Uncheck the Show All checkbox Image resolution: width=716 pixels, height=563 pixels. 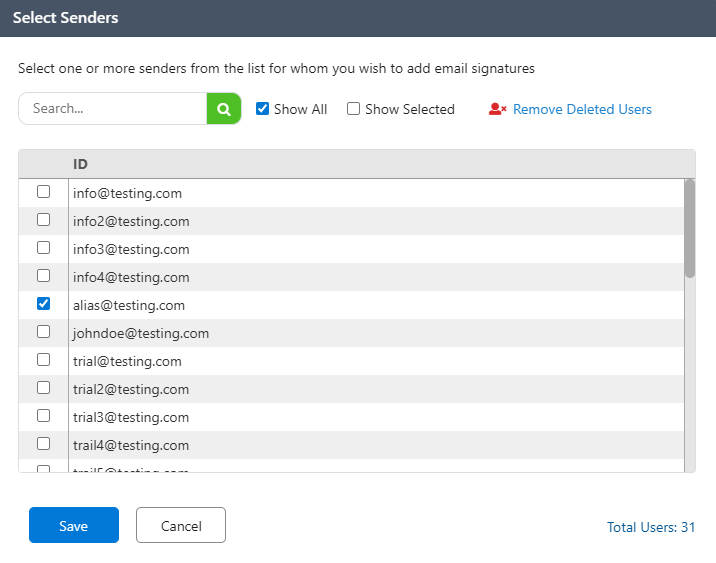[x=263, y=109]
